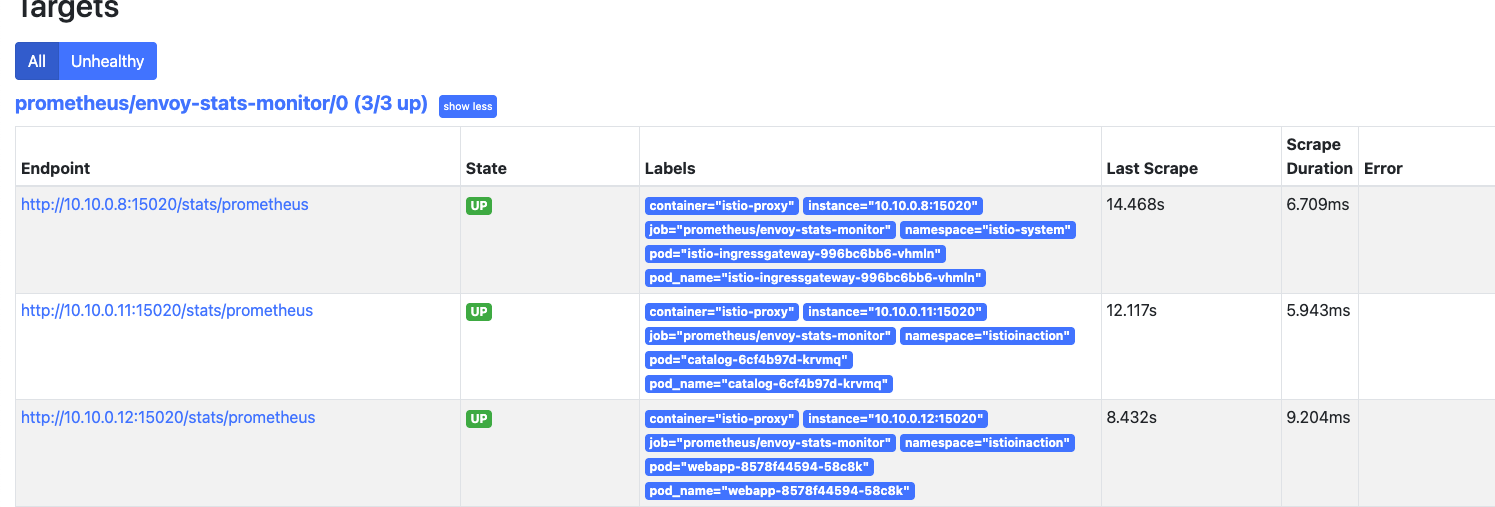Click label instance="10.10.0.8:15020"

(x=893, y=206)
